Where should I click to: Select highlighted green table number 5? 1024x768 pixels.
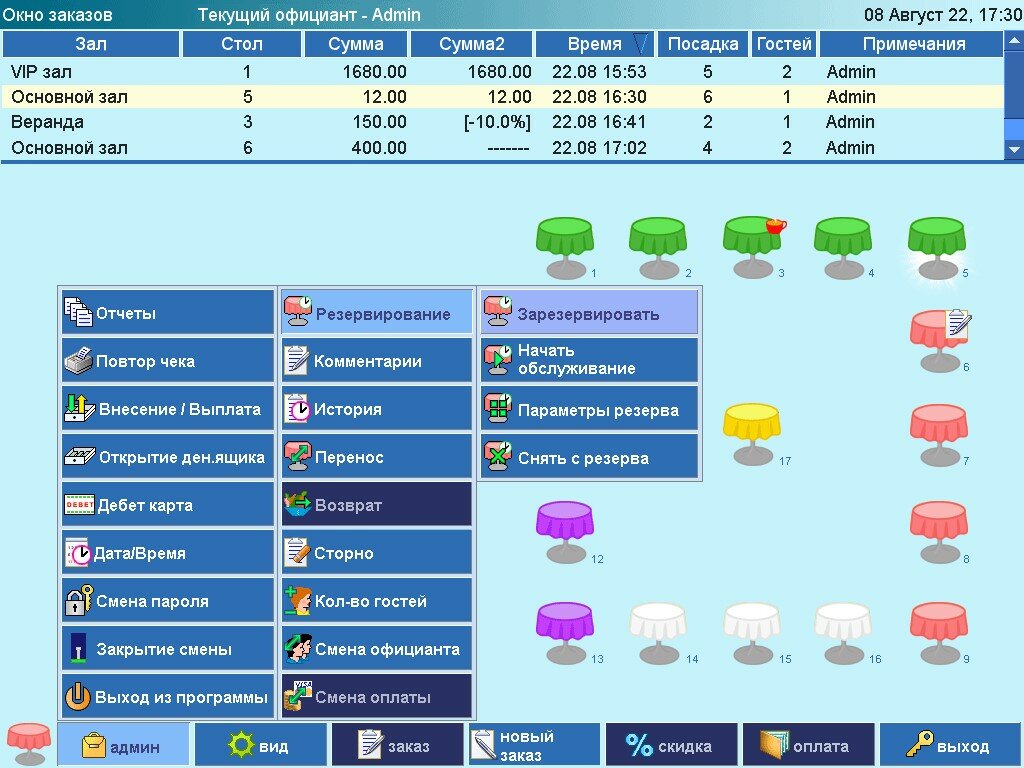(x=938, y=248)
